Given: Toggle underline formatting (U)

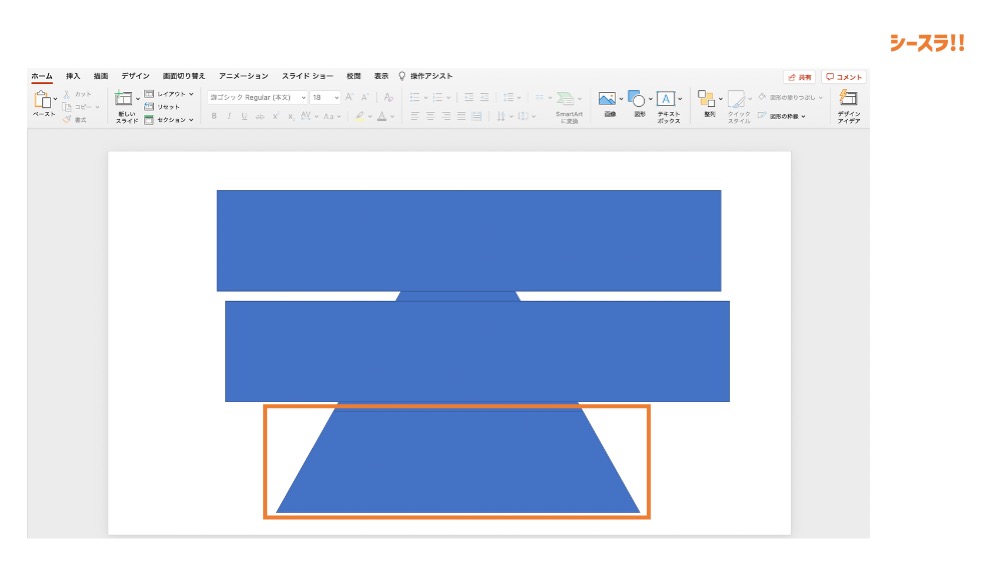Looking at the screenshot, I should click(244, 116).
